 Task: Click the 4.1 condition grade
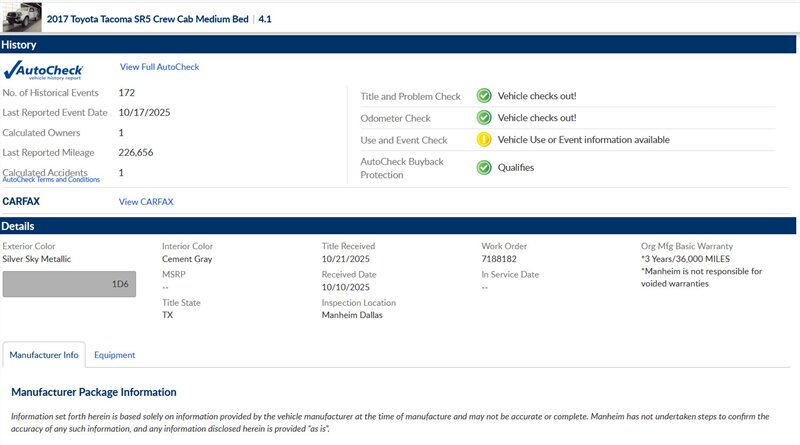pos(265,19)
